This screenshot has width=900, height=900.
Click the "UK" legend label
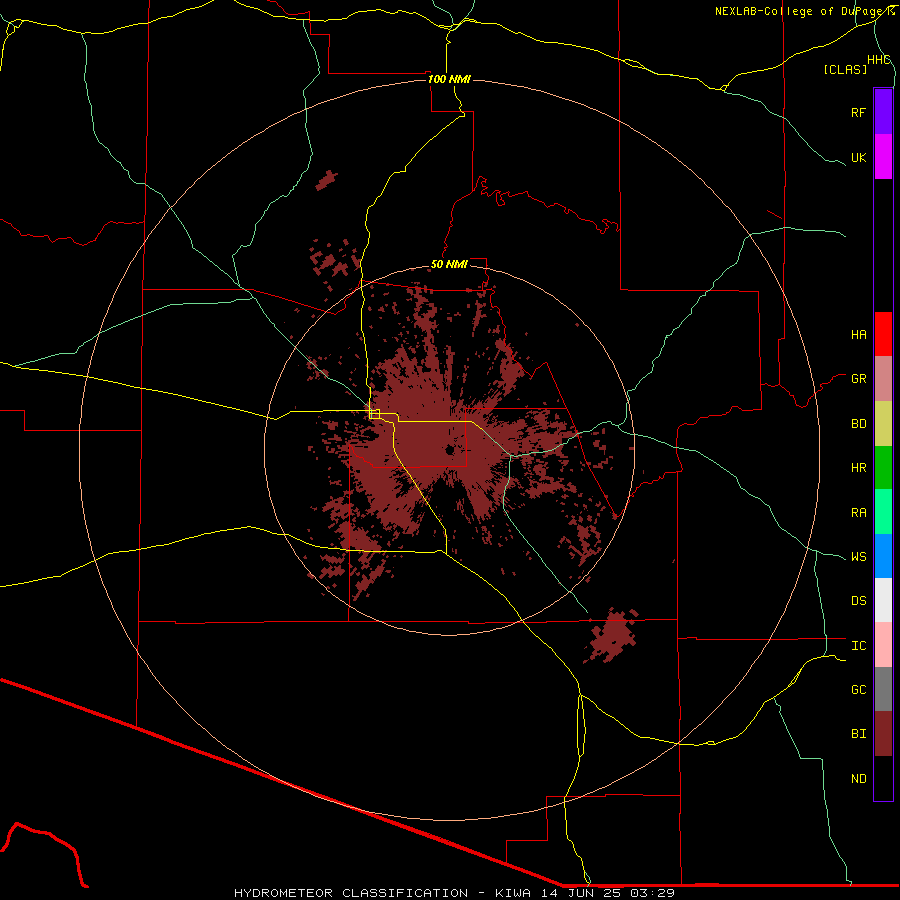point(858,157)
